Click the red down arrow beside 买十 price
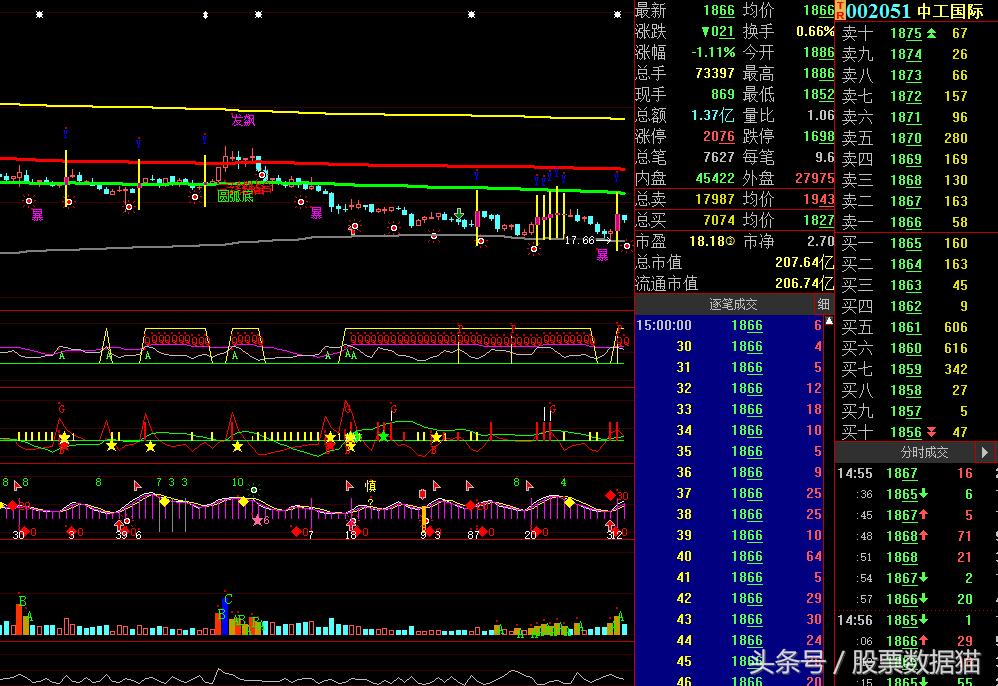The image size is (998, 686). pos(932,432)
